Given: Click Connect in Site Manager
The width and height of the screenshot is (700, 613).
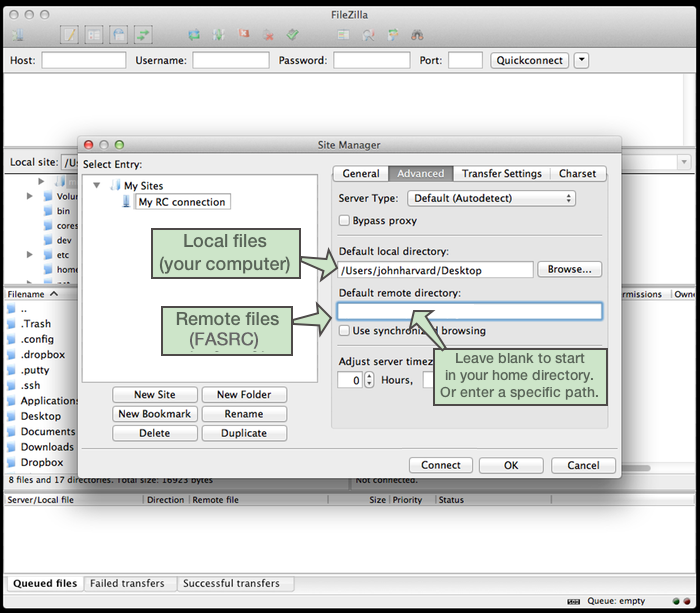Looking at the screenshot, I should [441, 465].
